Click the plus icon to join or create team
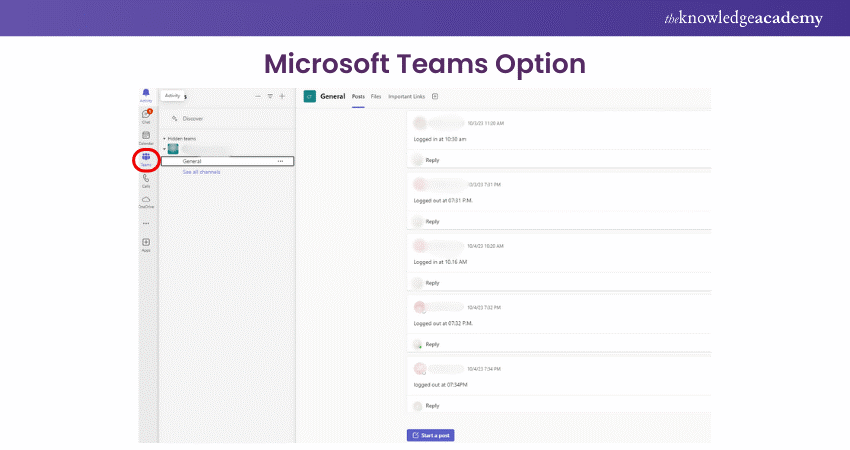The image size is (850, 450). 282,96
